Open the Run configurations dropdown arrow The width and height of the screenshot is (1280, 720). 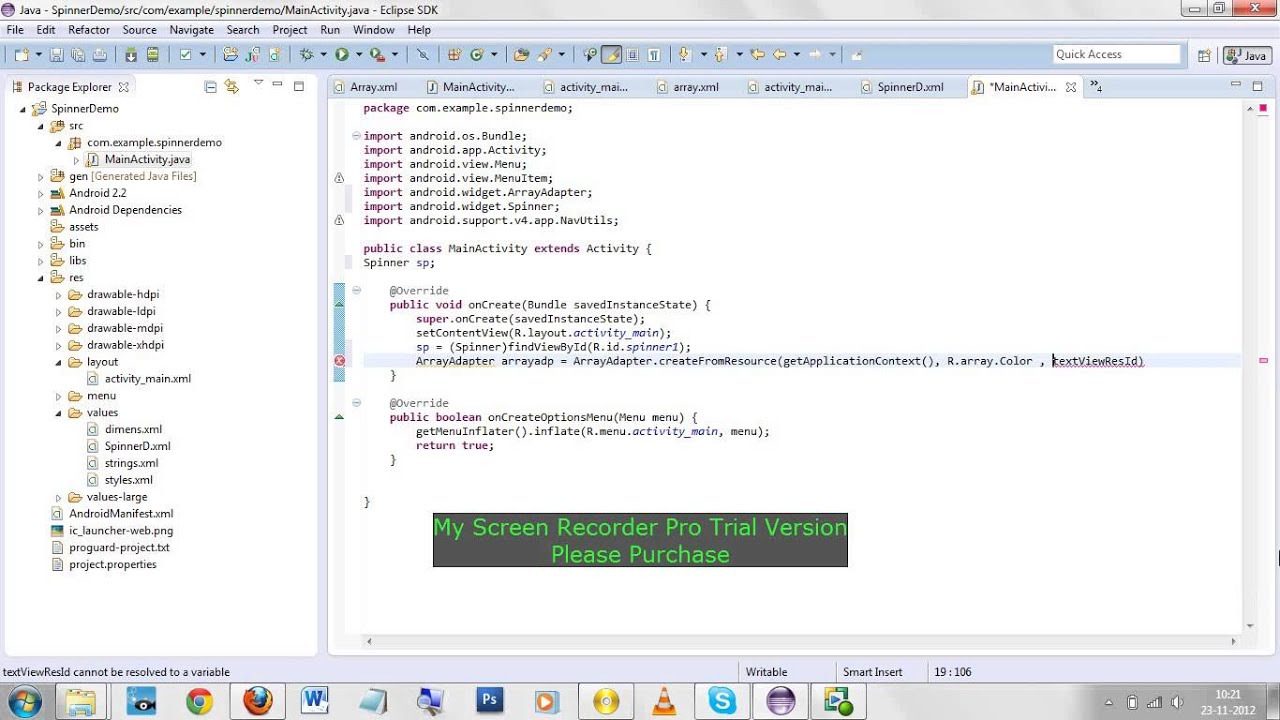coord(359,55)
